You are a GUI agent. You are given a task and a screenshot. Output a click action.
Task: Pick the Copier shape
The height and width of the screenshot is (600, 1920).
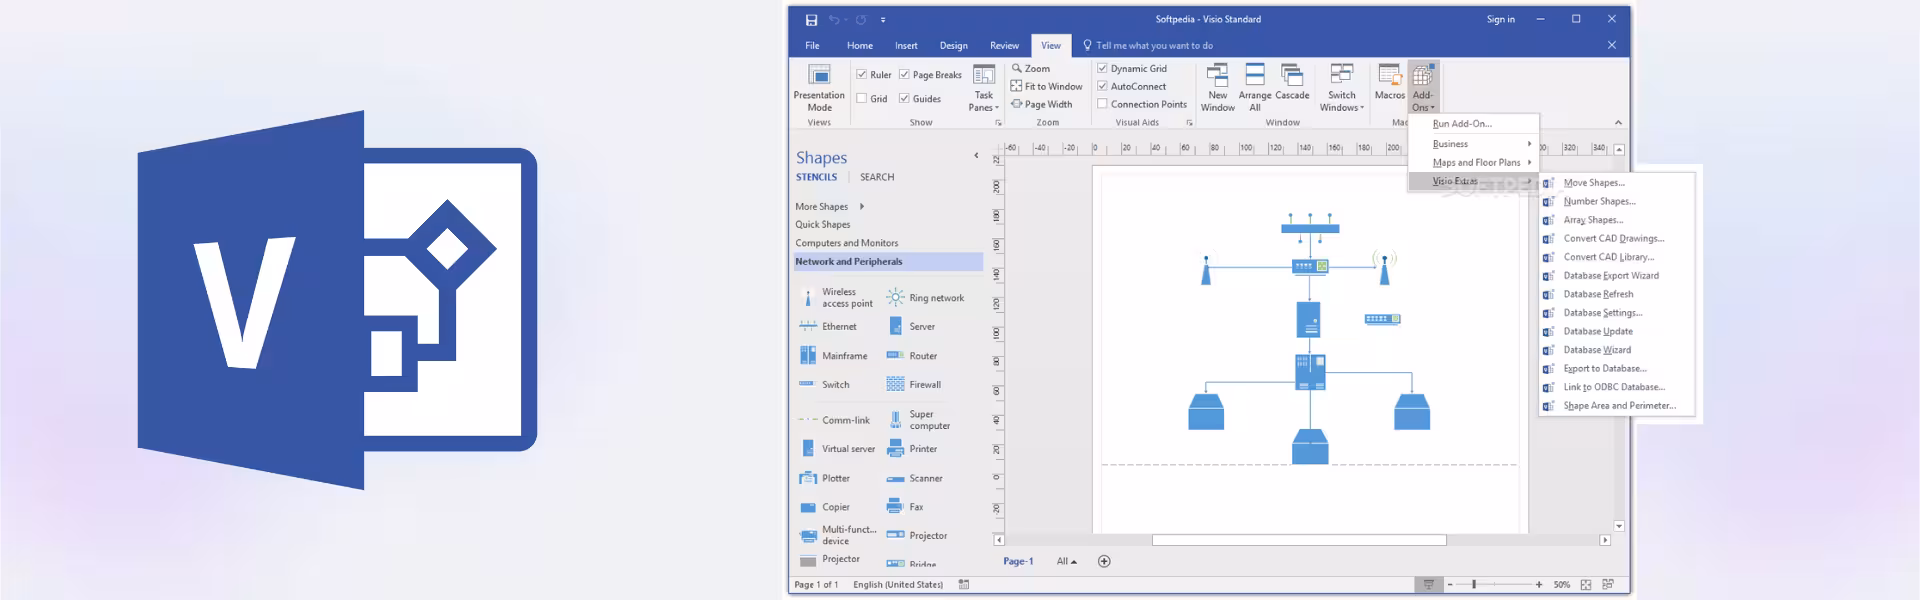[x=825, y=507]
